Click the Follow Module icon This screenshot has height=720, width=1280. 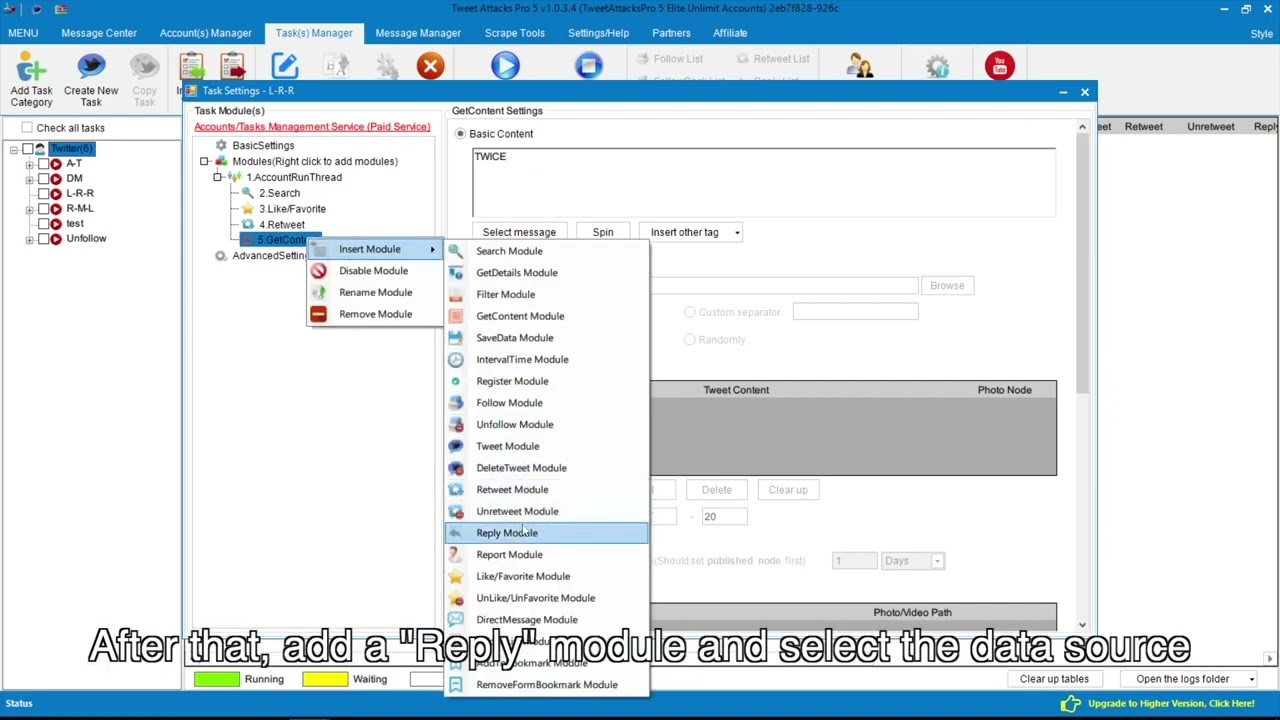coord(456,403)
